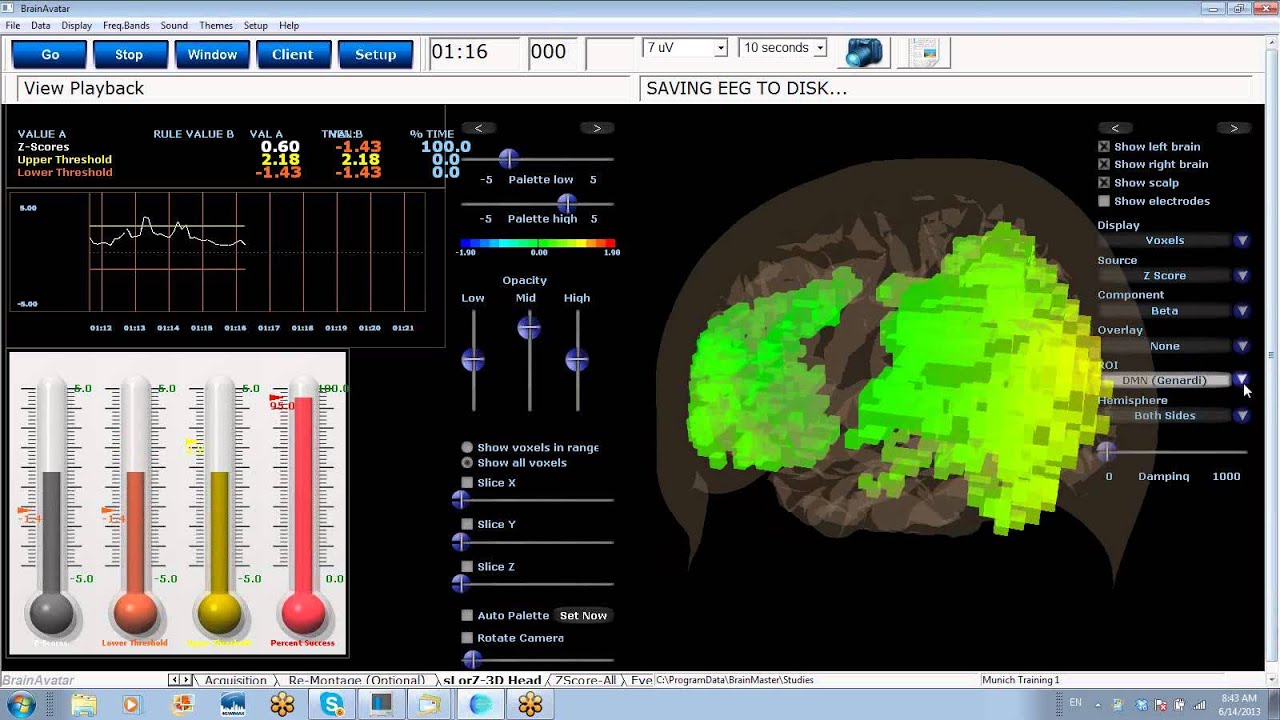1280x720 pixels.
Task: Click the media player taskbar icon
Action: coord(132,704)
